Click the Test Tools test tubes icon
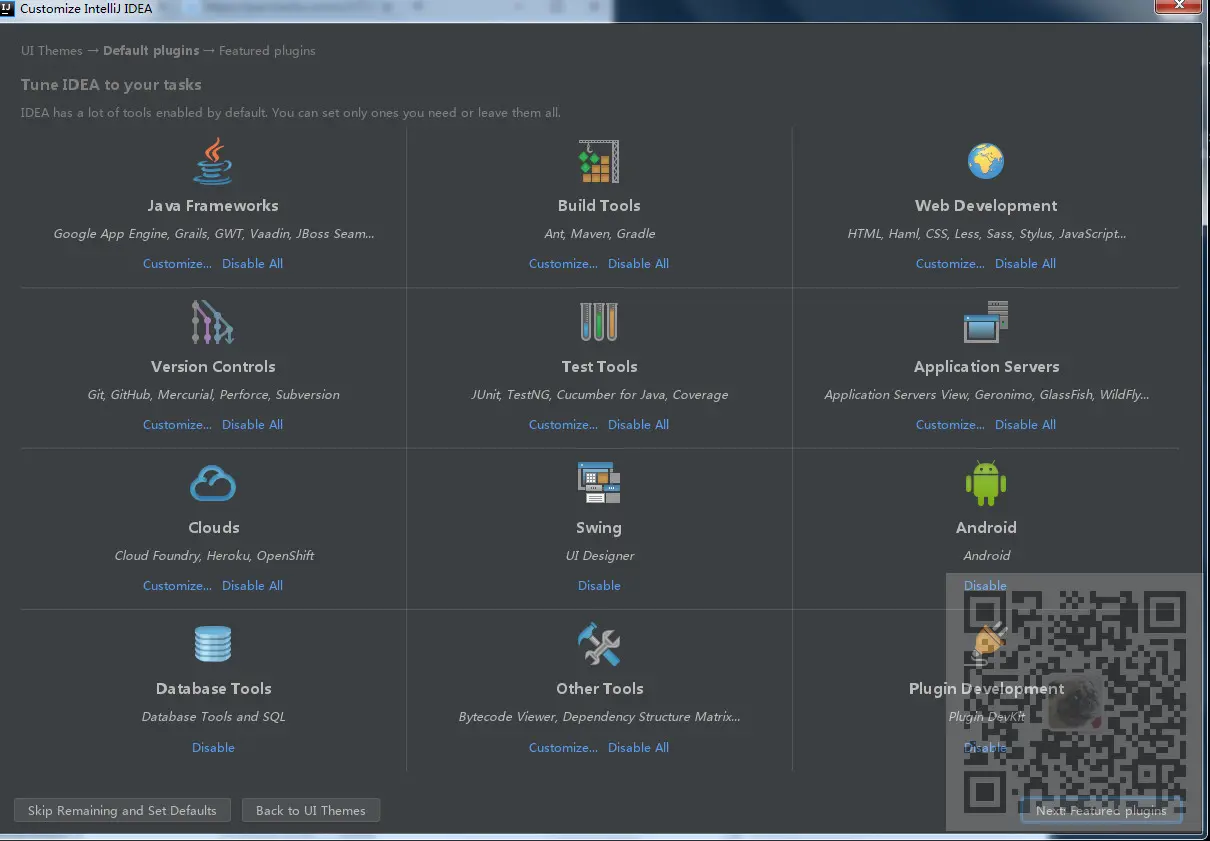This screenshot has width=1210, height=841. [x=599, y=322]
